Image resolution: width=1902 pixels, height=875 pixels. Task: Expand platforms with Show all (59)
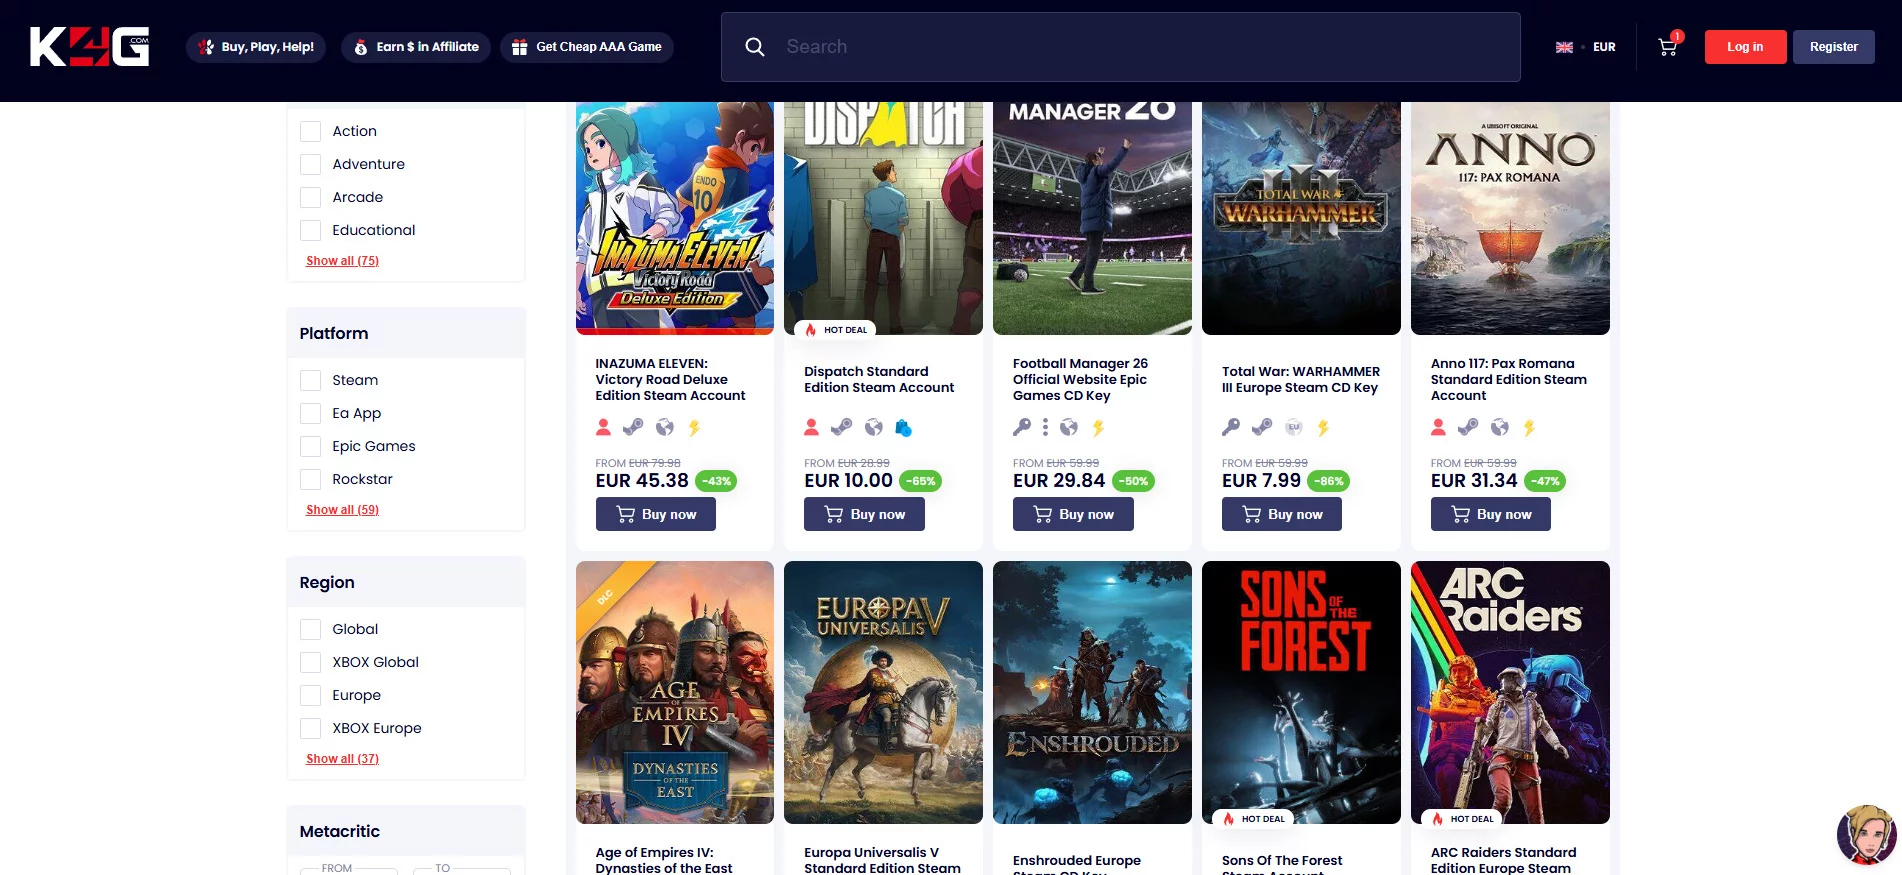[x=342, y=510]
